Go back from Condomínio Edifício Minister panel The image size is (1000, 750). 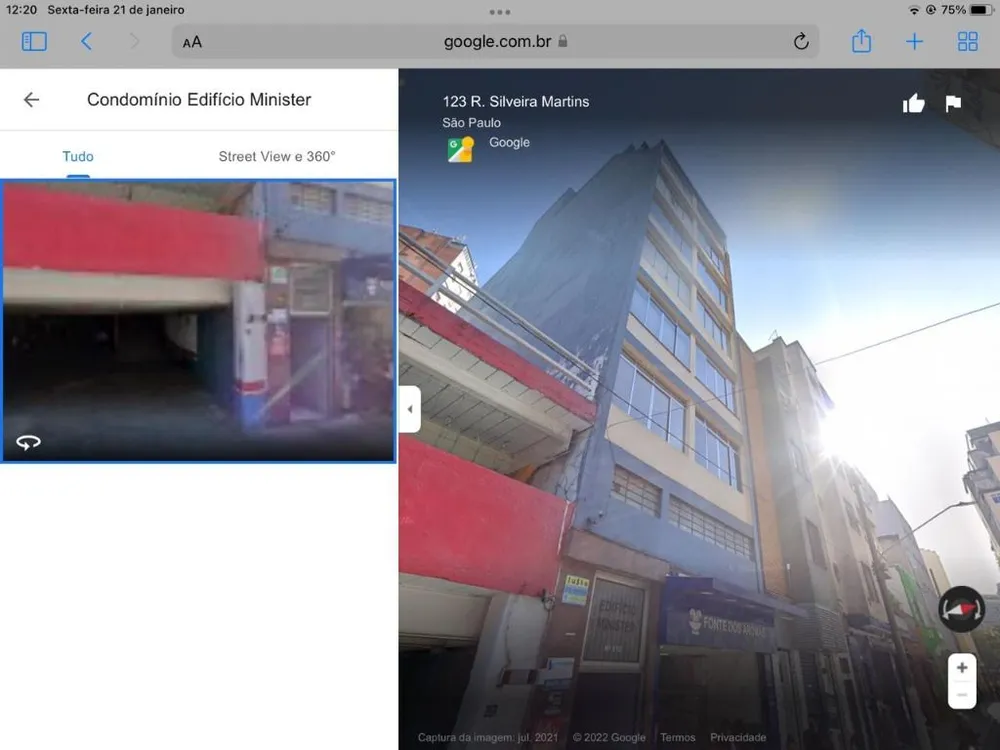(31, 99)
